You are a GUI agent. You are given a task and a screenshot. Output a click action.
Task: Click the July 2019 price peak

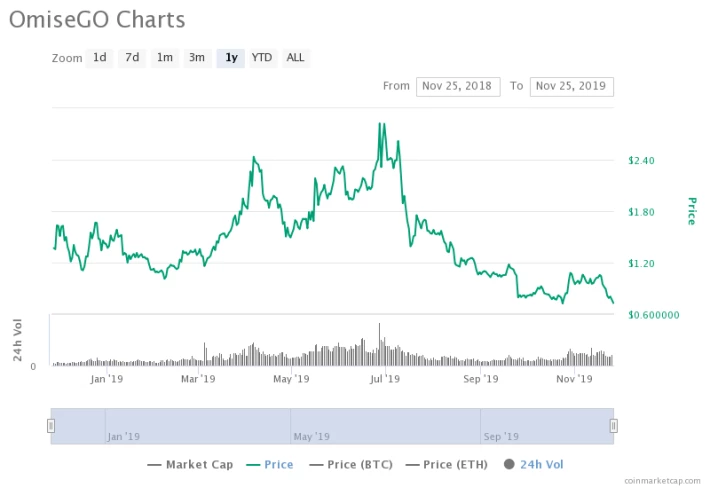coord(379,123)
